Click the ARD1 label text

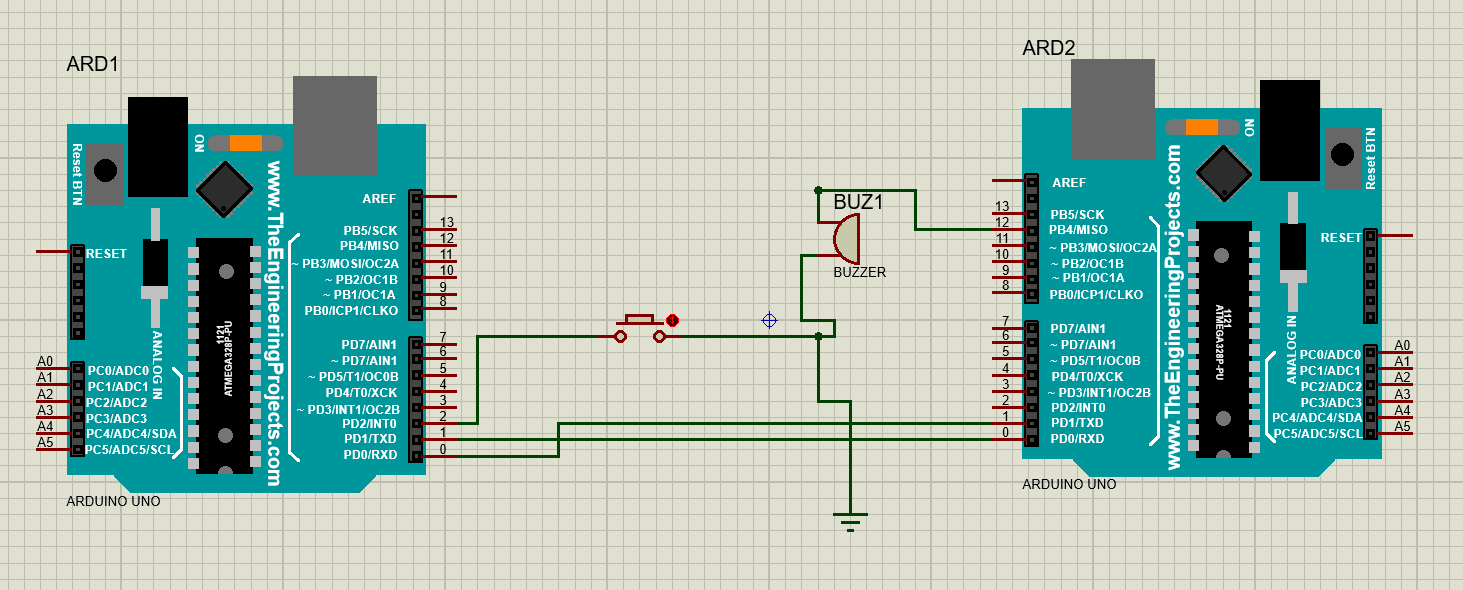coord(94,62)
